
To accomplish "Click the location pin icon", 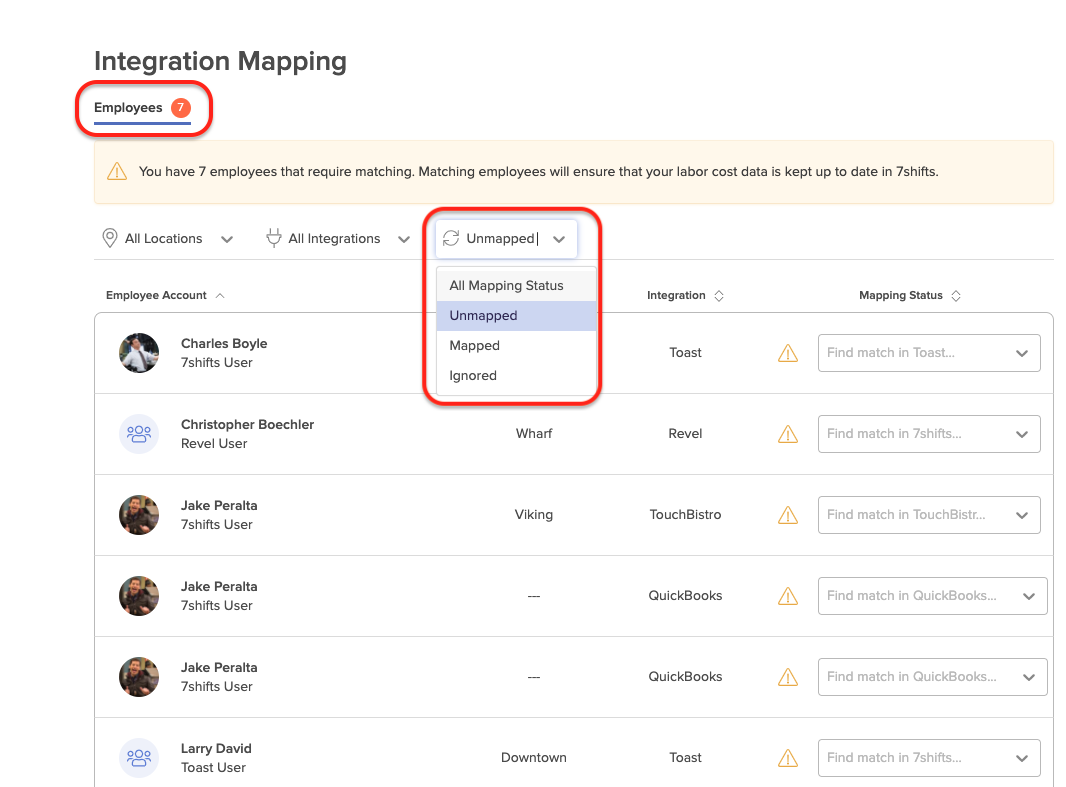I will click(110, 239).
